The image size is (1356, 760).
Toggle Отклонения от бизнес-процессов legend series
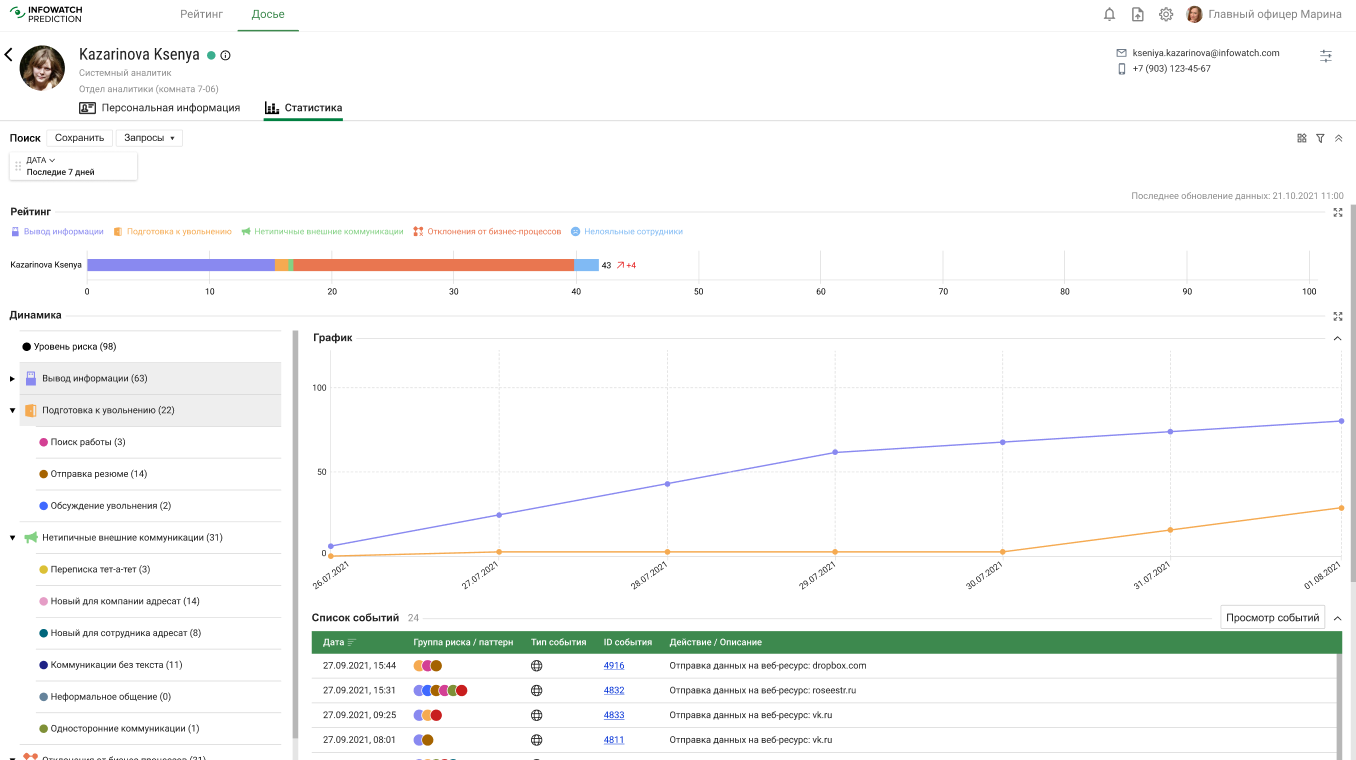coord(487,231)
